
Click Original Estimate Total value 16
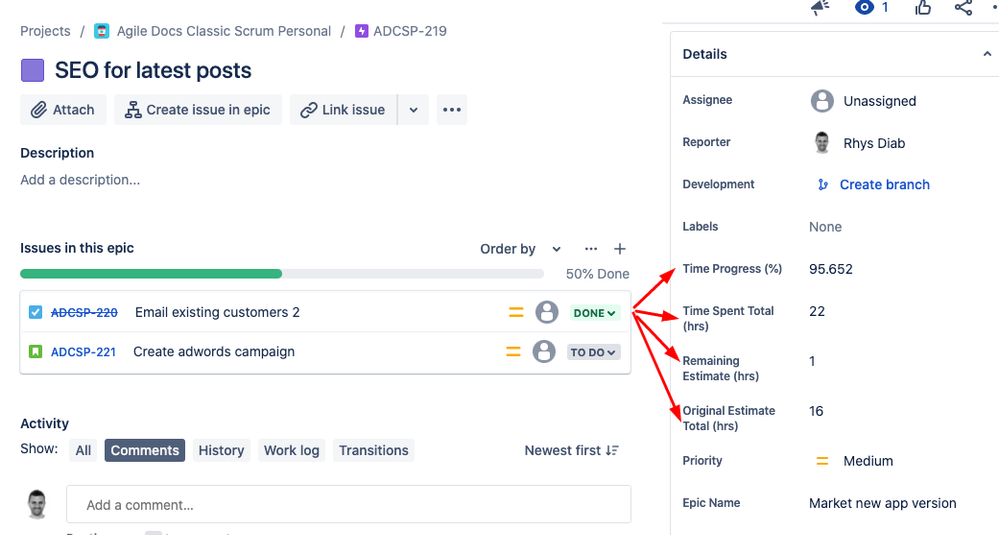(x=816, y=411)
